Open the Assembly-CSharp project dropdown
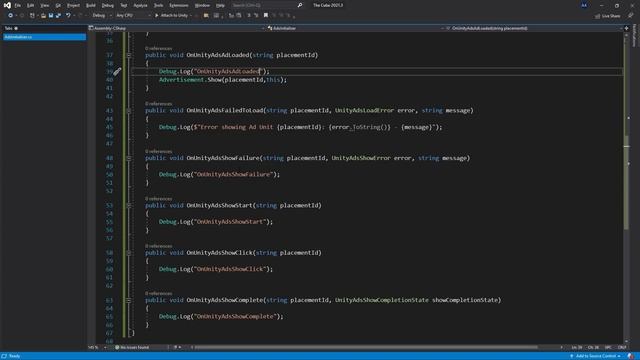The image size is (640, 360). tap(176, 28)
